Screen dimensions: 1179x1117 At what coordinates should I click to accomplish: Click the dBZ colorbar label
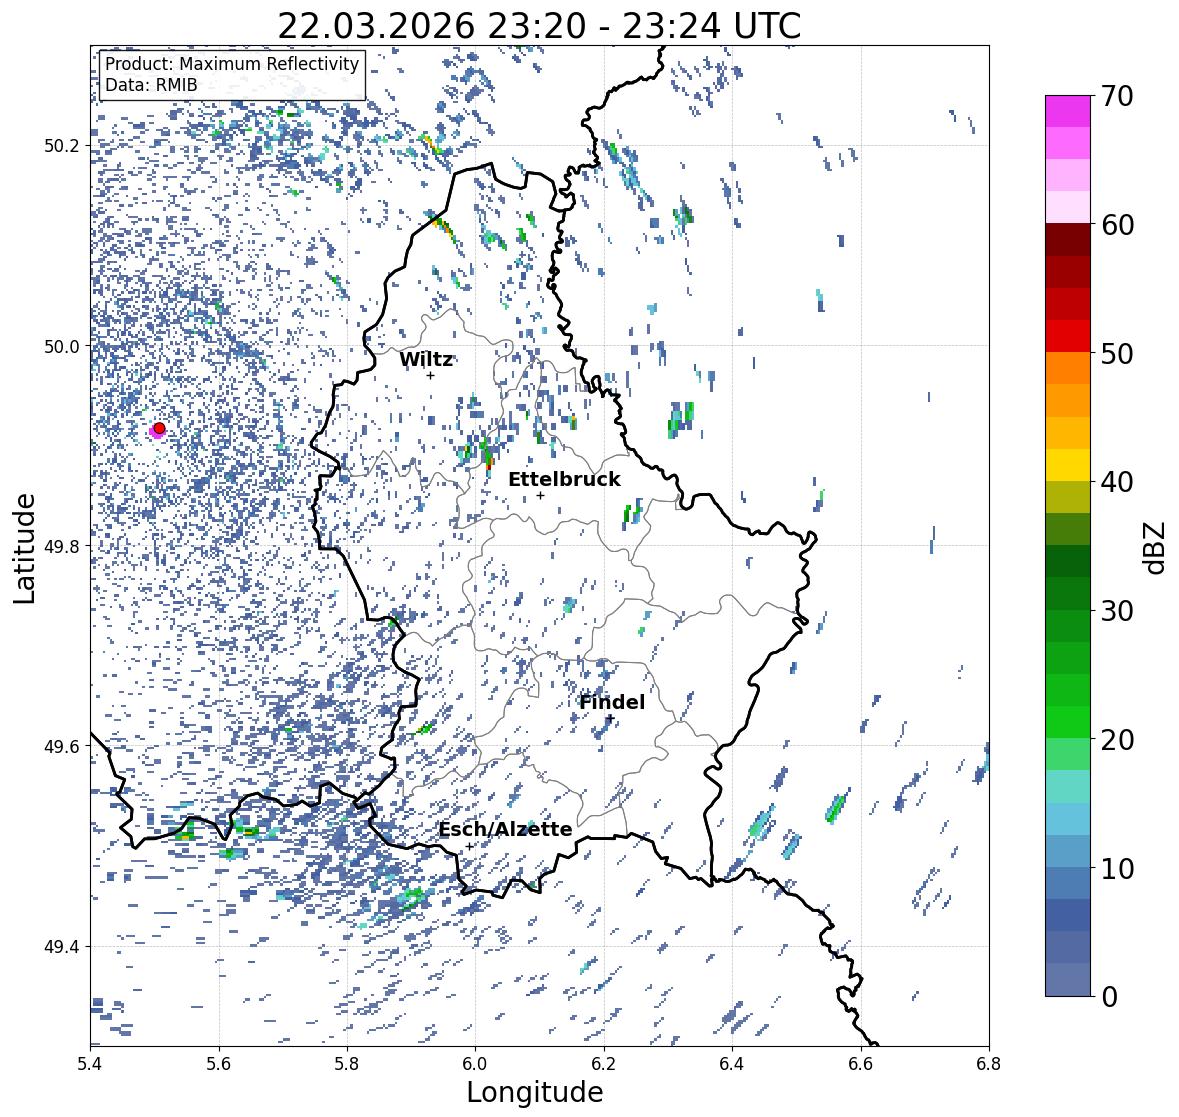coord(1156,547)
